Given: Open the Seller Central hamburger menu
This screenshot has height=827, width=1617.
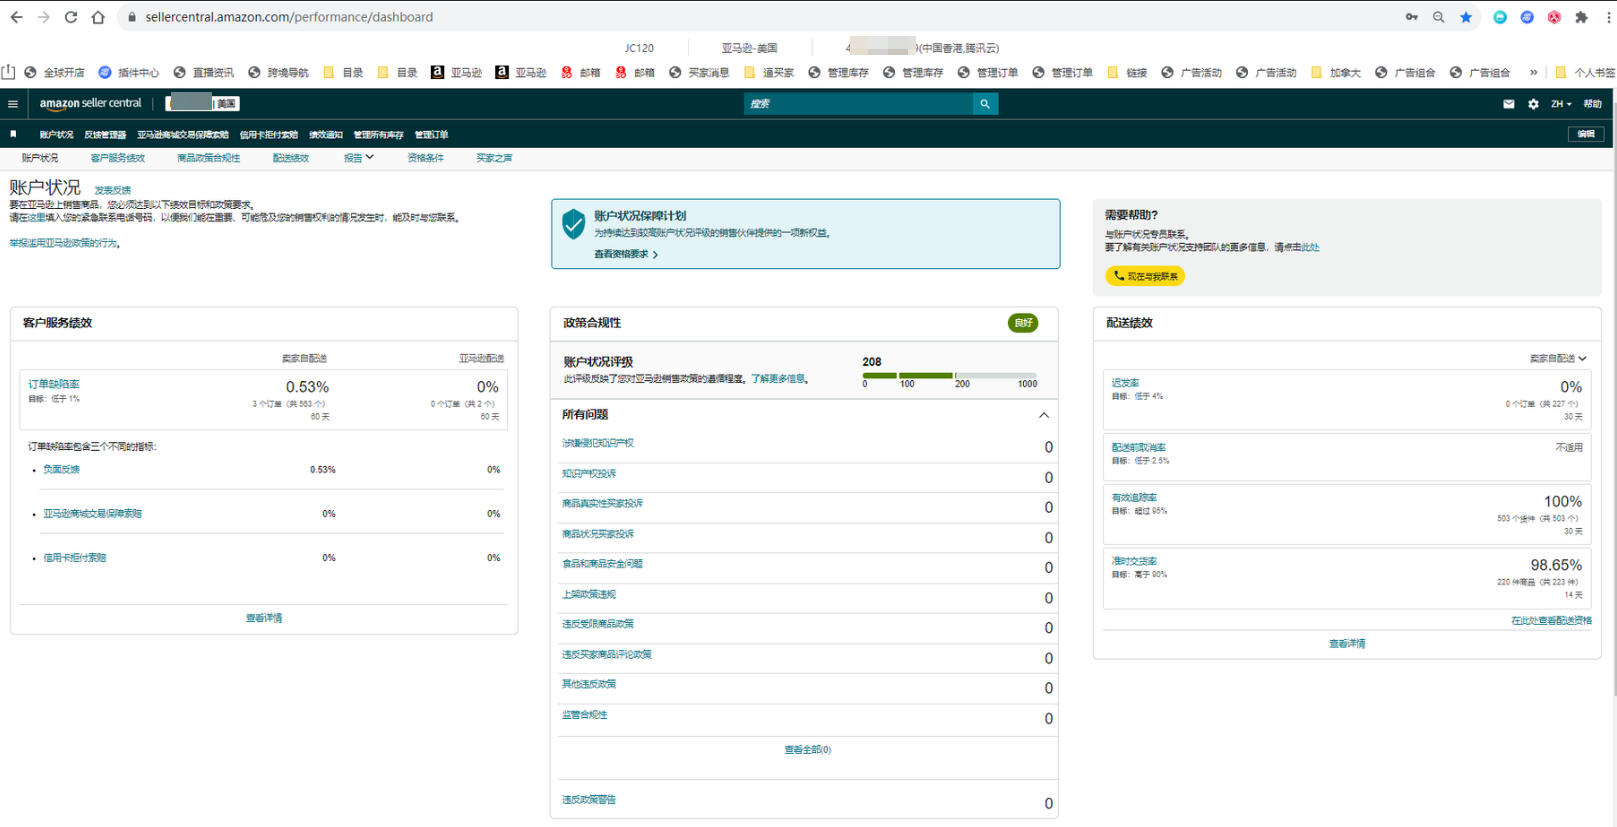Looking at the screenshot, I should [13, 104].
